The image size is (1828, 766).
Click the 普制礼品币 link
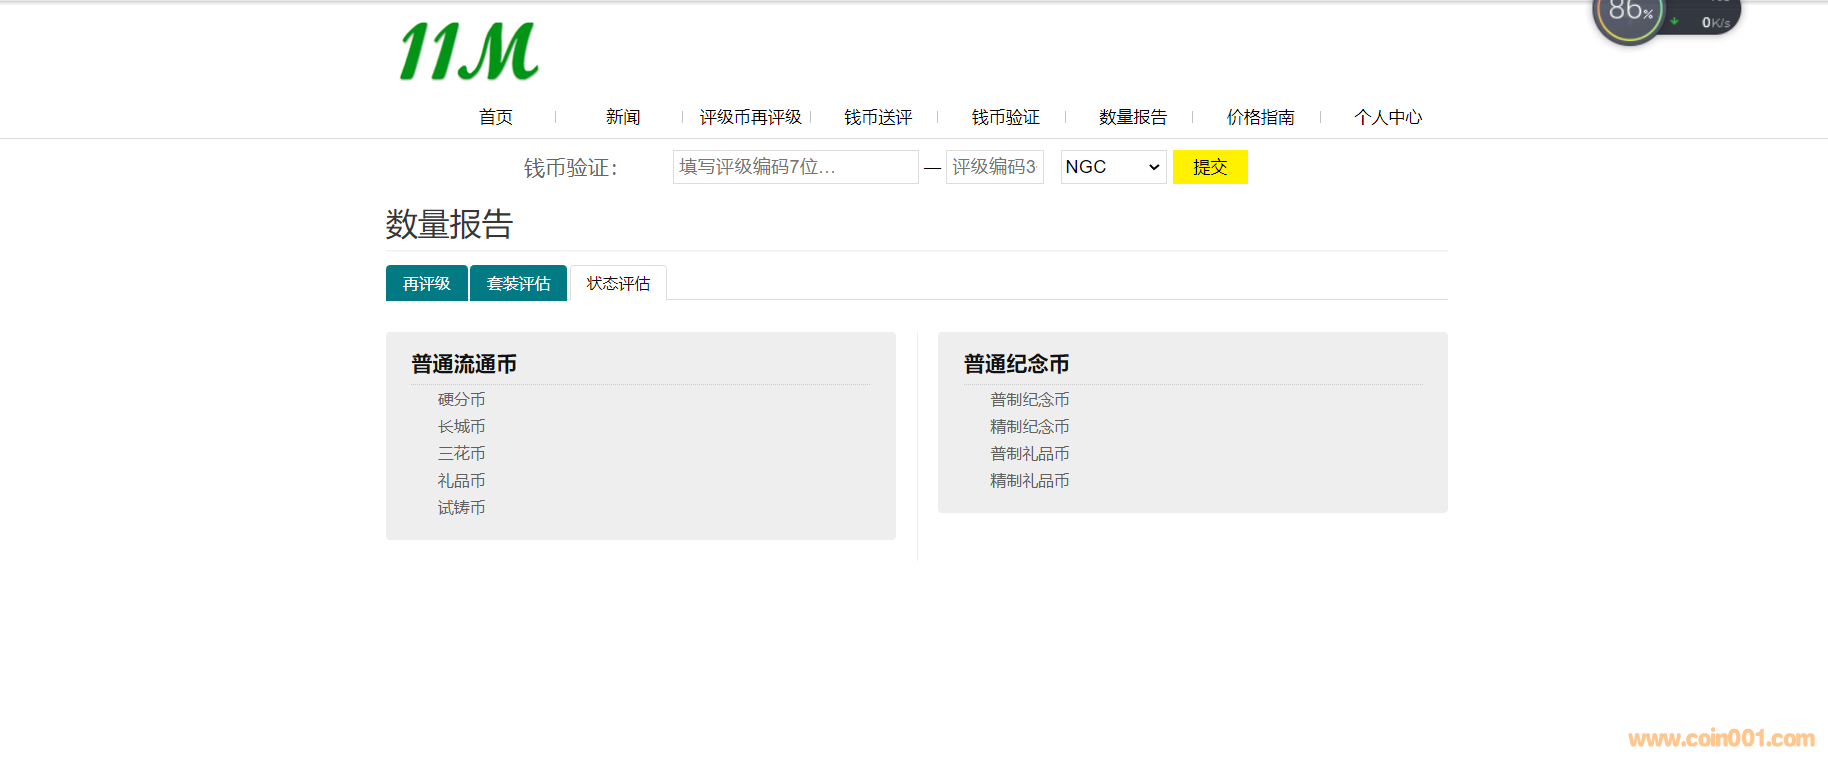pyautogui.click(x=1029, y=454)
